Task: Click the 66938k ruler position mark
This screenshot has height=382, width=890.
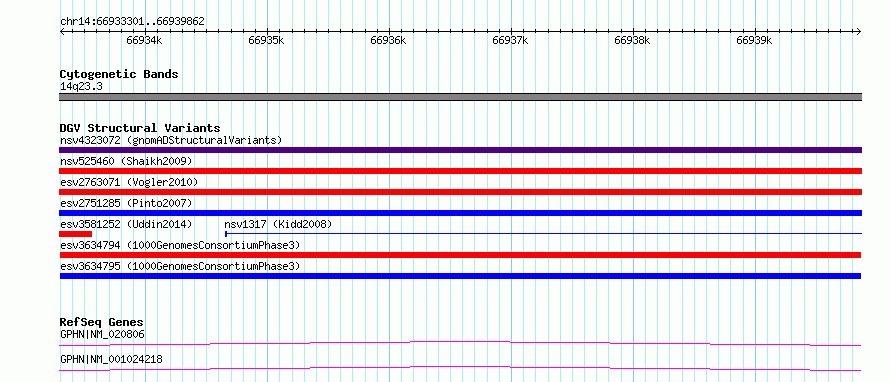Action: pos(633,40)
